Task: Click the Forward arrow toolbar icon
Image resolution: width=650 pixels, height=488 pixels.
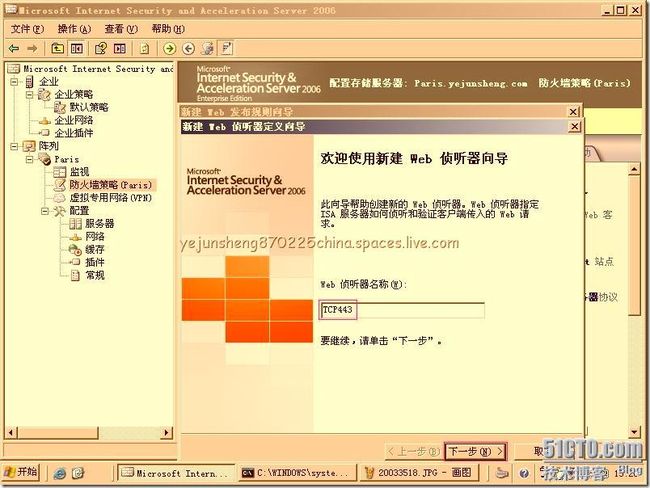Action: pos(32,49)
